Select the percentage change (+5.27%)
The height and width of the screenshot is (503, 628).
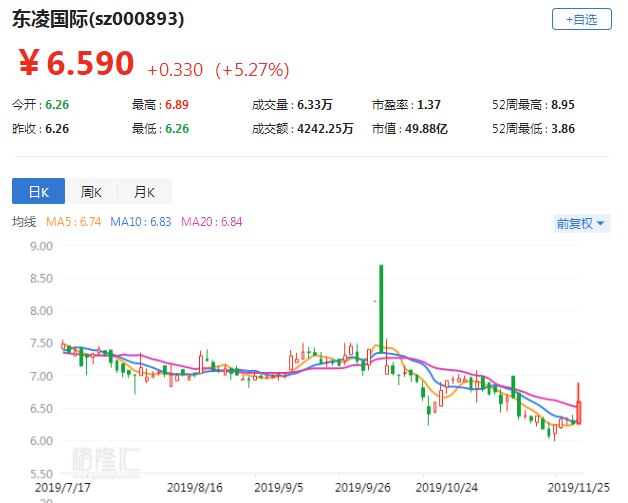(x=252, y=70)
